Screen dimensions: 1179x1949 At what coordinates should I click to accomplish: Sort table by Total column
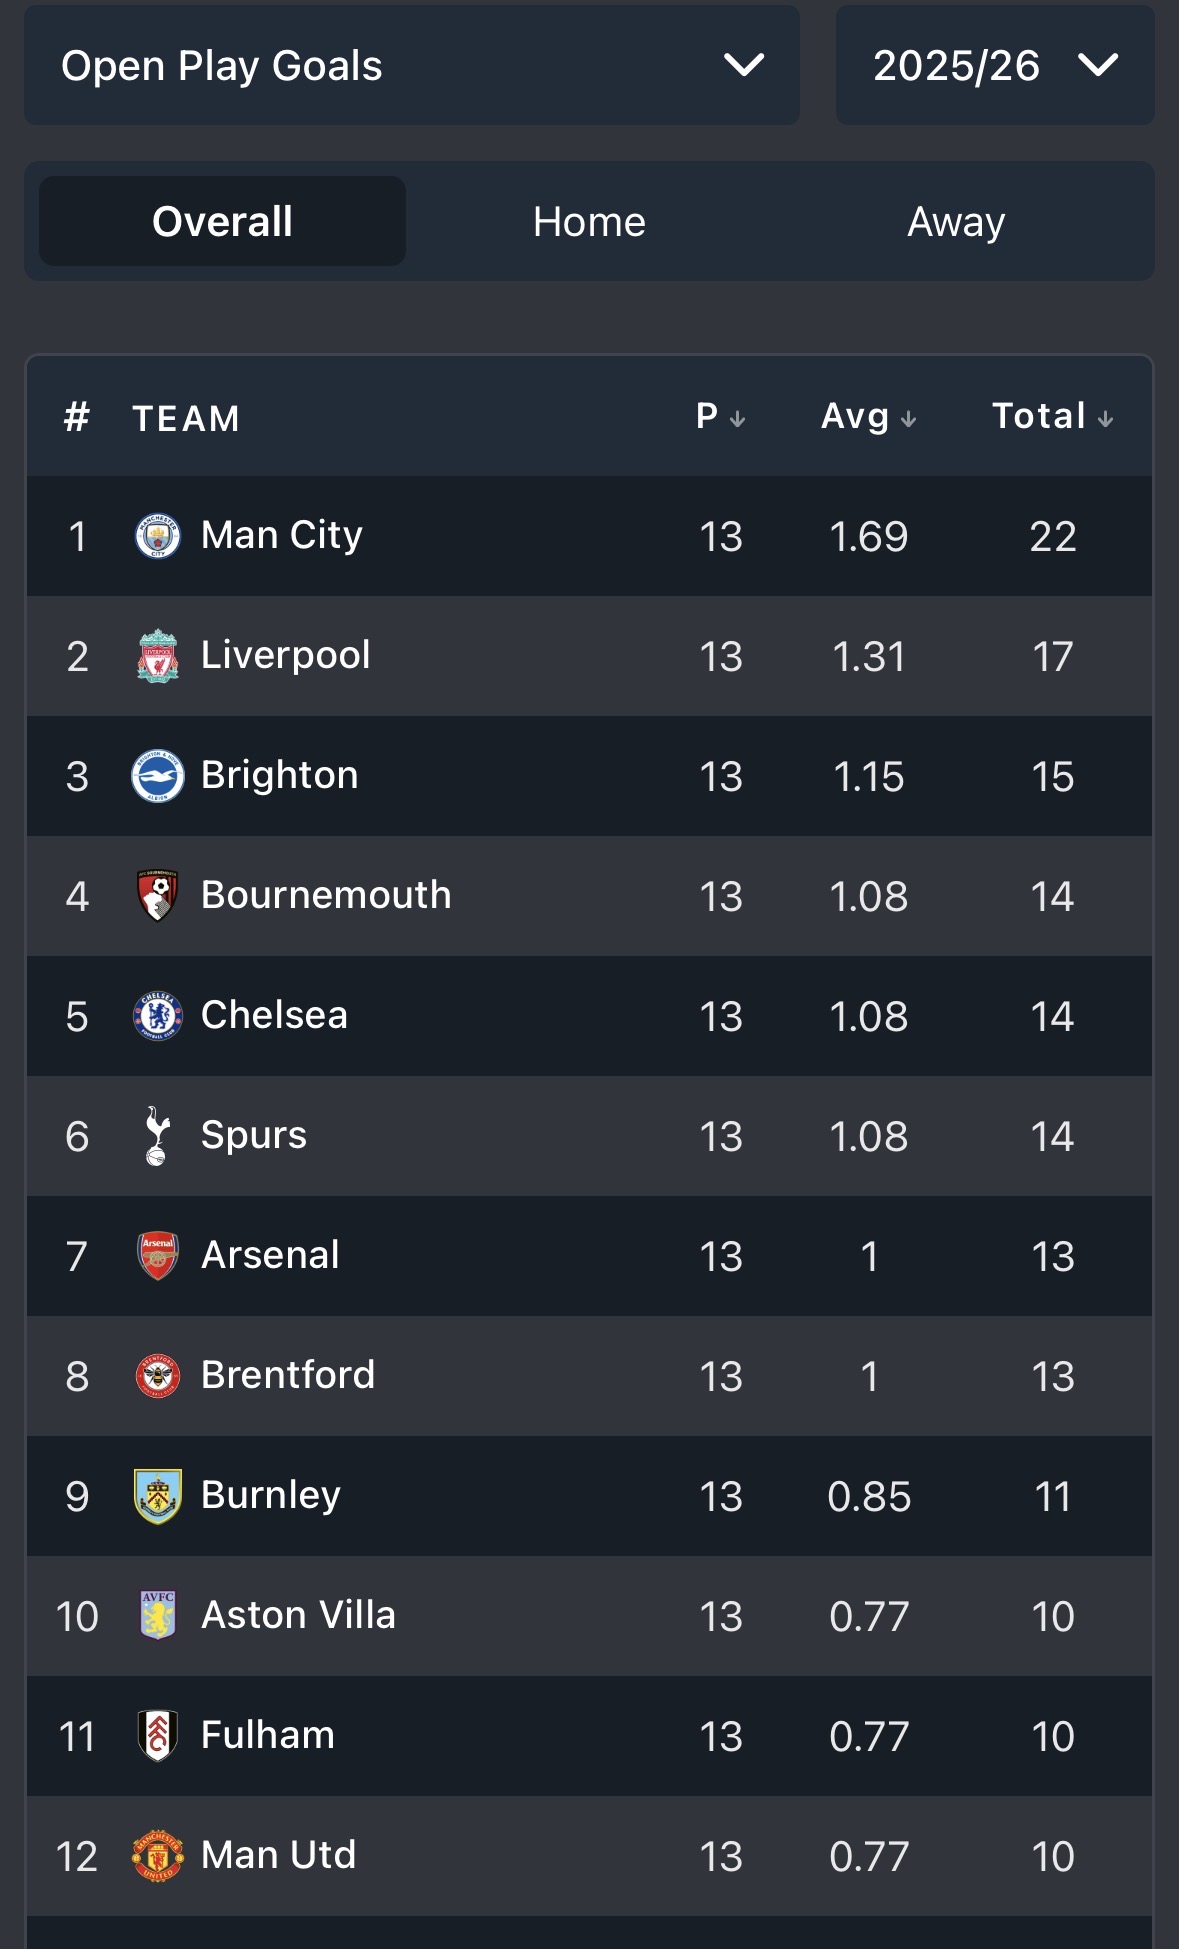[1052, 417]
